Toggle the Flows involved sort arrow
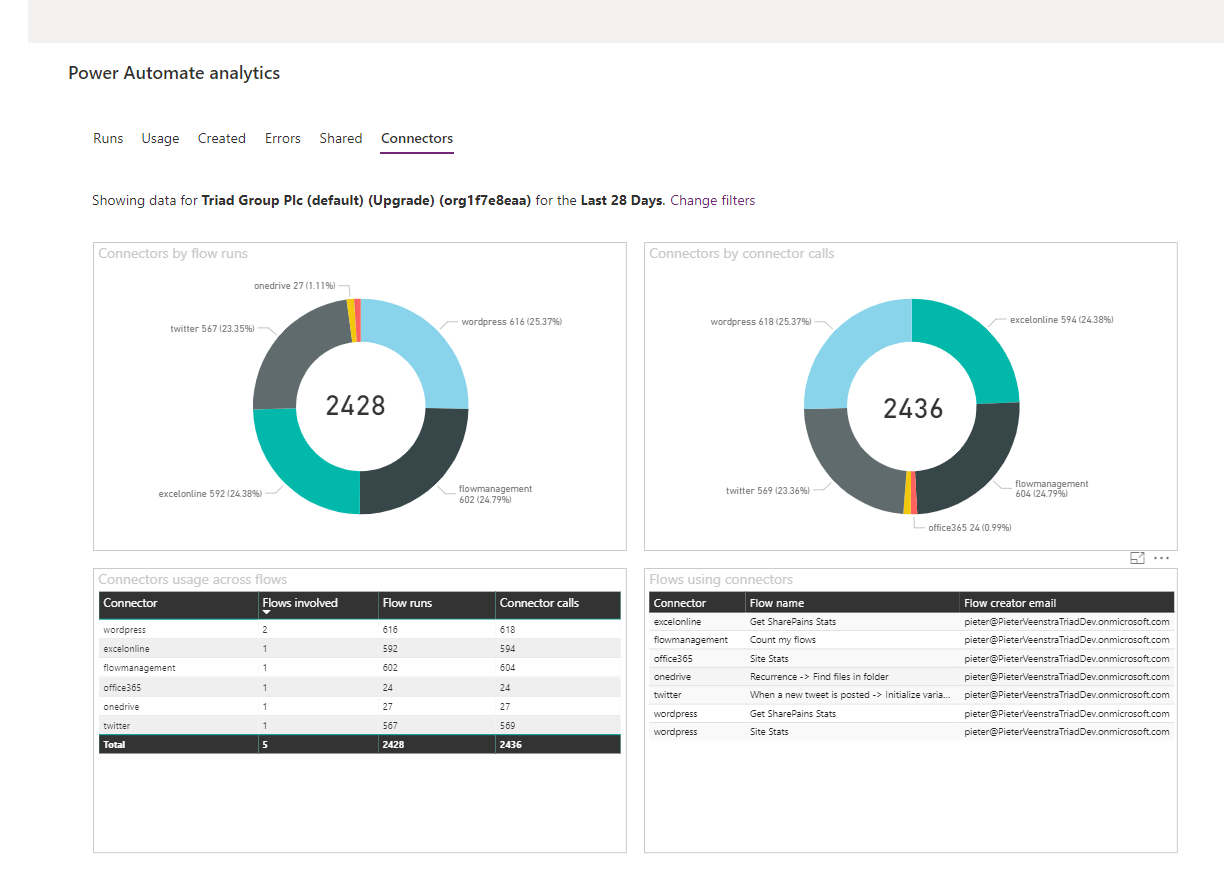Screen dimensions: 1224x876 click(267, 613)
